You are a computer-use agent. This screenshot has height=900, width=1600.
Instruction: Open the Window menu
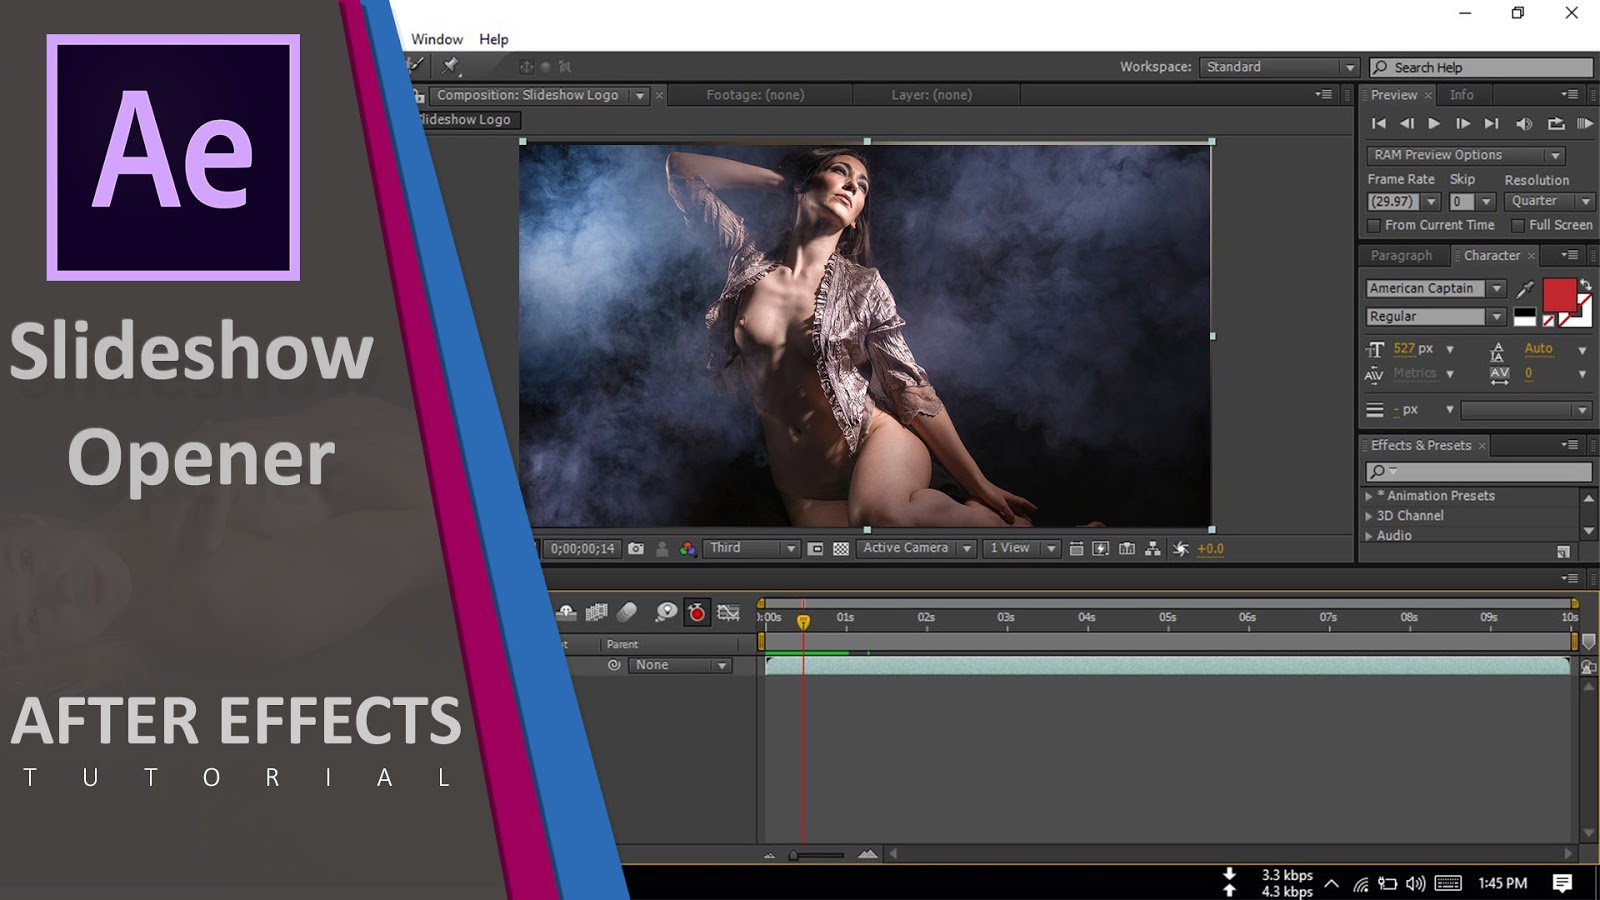coord(437,39)
